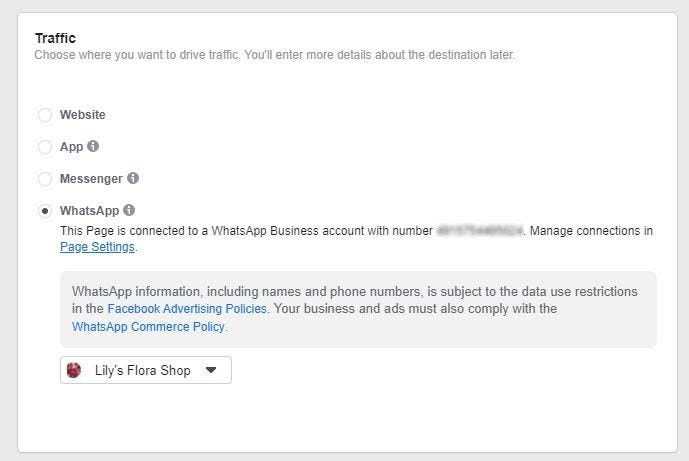Click the blurred WhatsApp Business phone number
Screen dimensions: 689x461
click(x=480, y=231)
